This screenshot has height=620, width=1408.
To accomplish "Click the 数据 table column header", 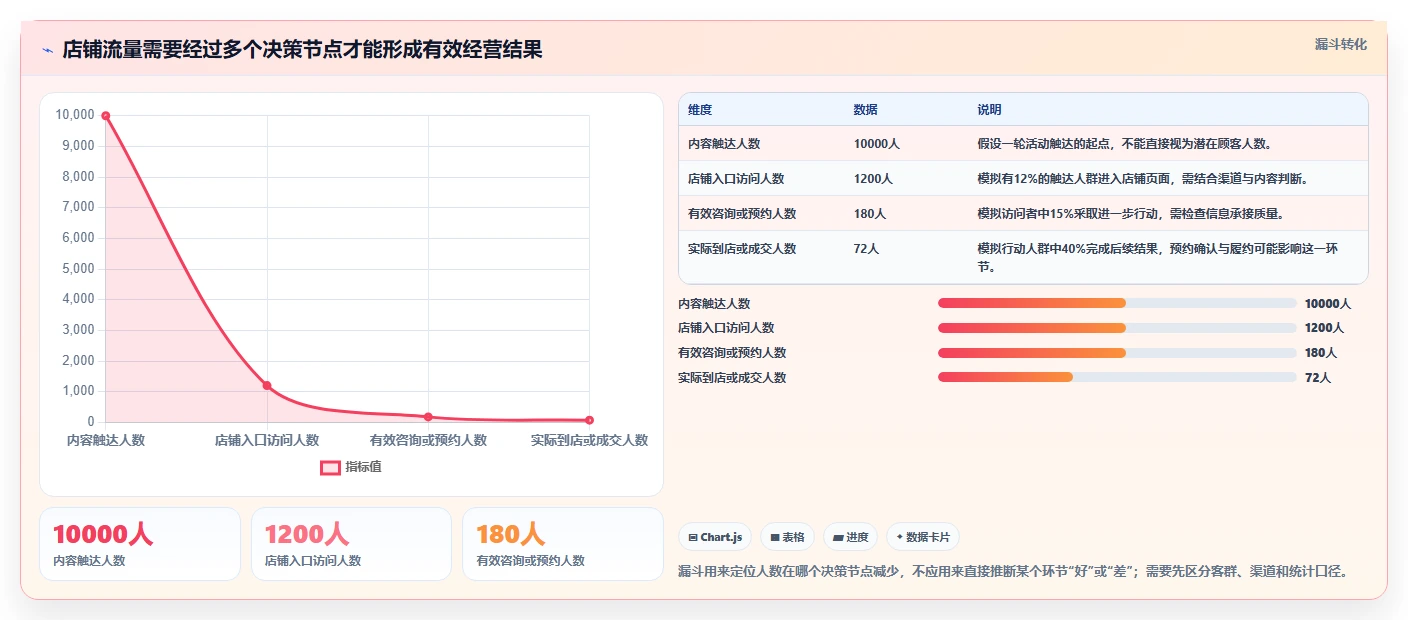I will pyautogui.click(x=866, y=109).
